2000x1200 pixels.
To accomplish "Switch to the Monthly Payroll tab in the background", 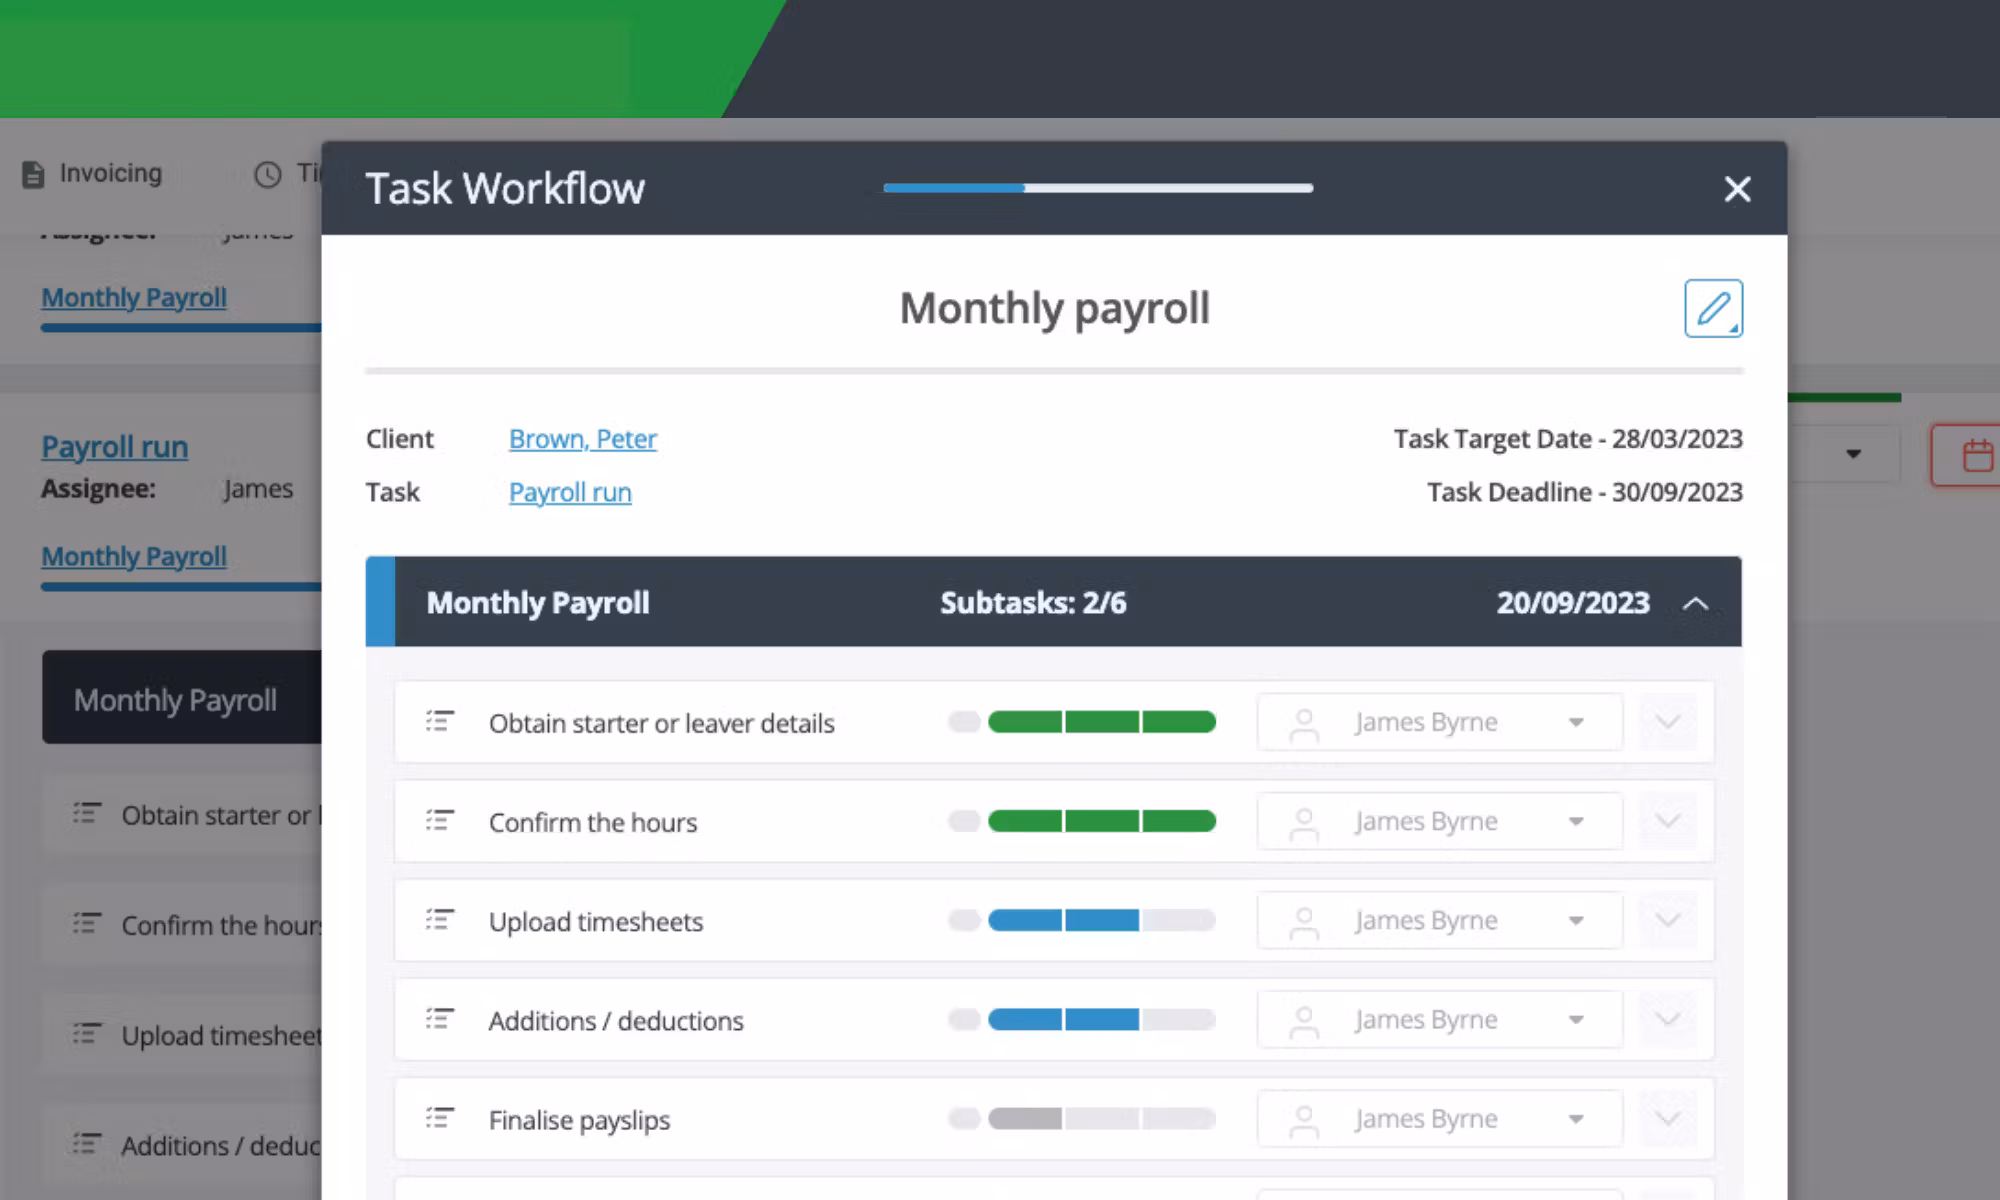I will pyautogui.click(x=133, y=297).
